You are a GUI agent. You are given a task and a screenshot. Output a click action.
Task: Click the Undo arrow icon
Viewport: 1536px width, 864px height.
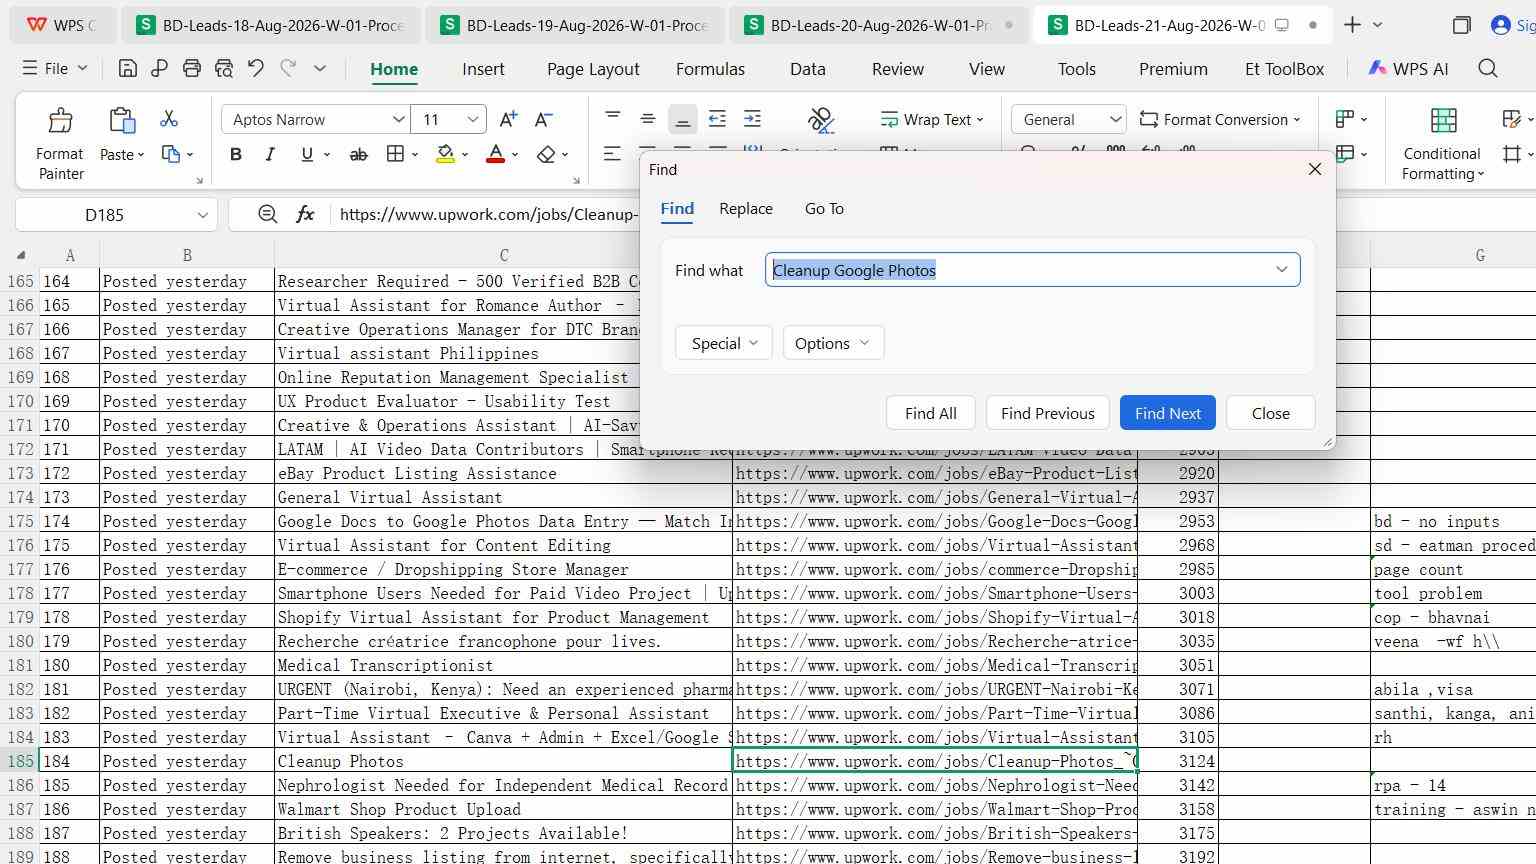pos(256,68)
